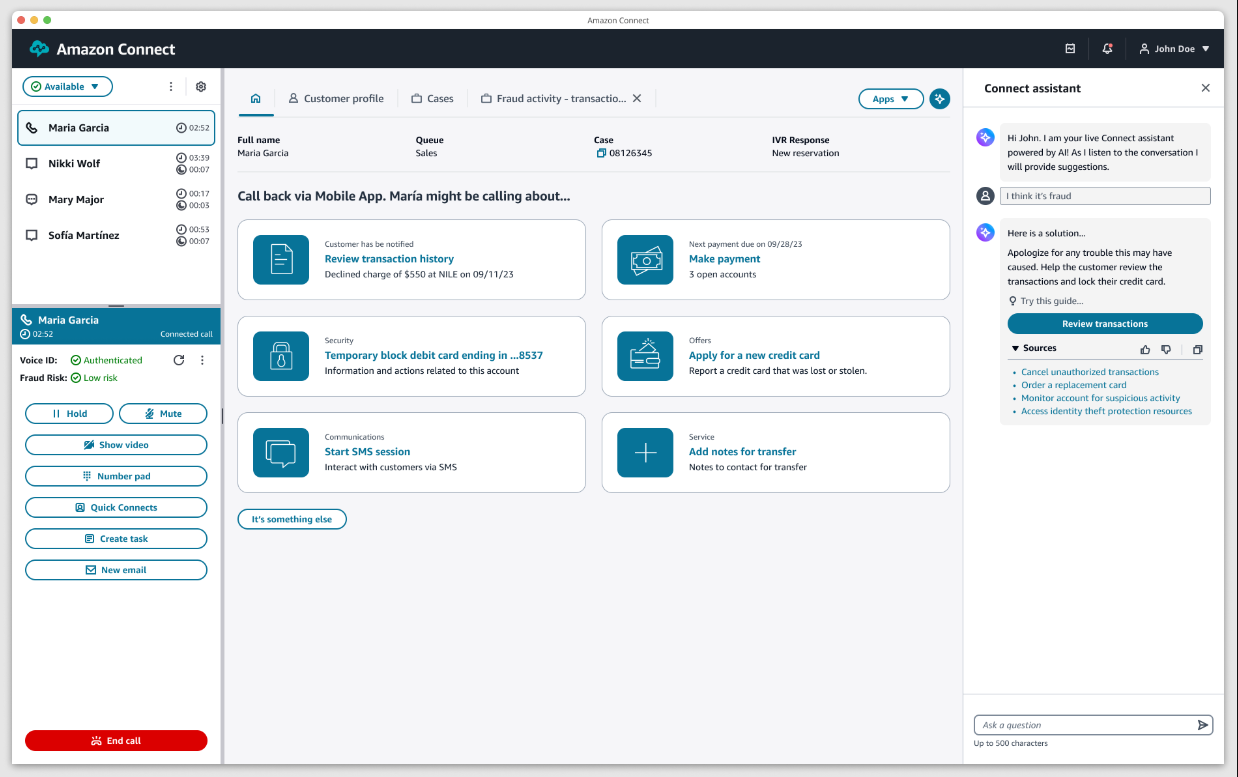Copy the case number 08126345 icon
The image size is (1238, 777).
[601, 153]
